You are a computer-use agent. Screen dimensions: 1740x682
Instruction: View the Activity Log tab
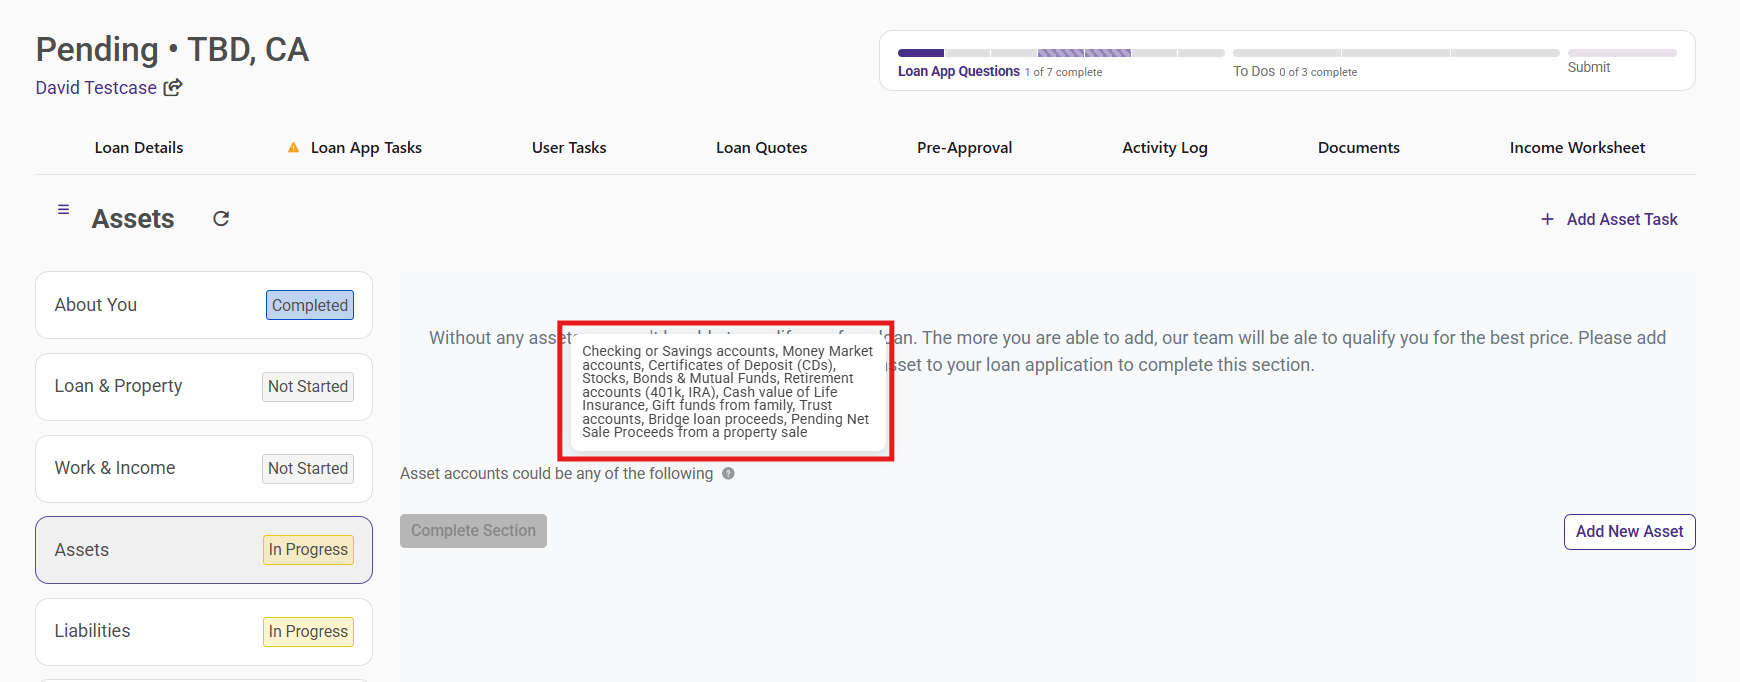[1165, 148]
